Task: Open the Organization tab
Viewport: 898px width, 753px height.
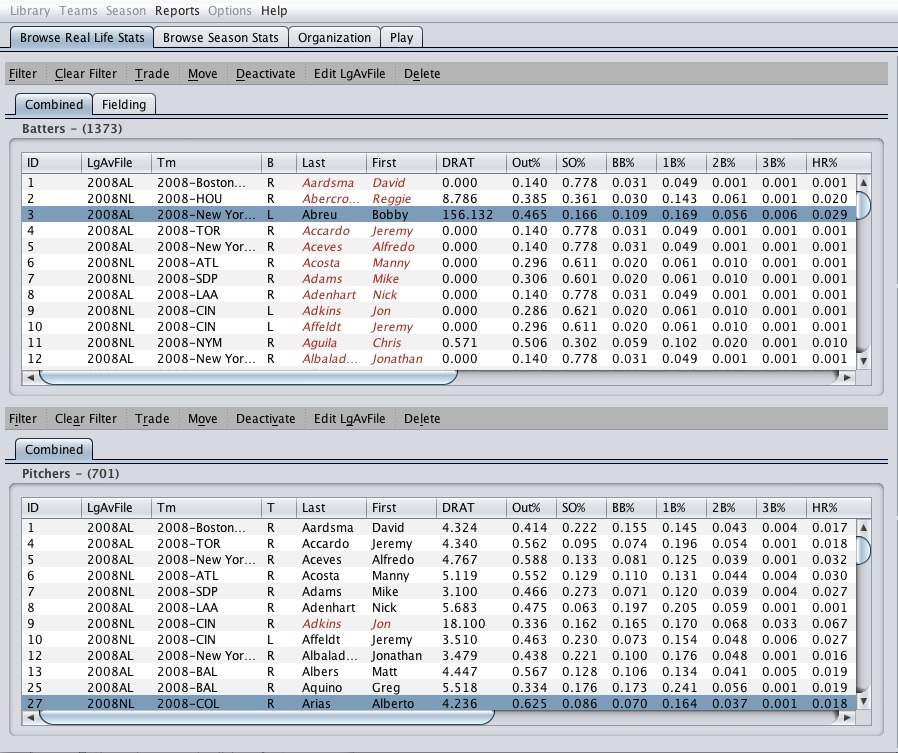Action: click(334, 38)
